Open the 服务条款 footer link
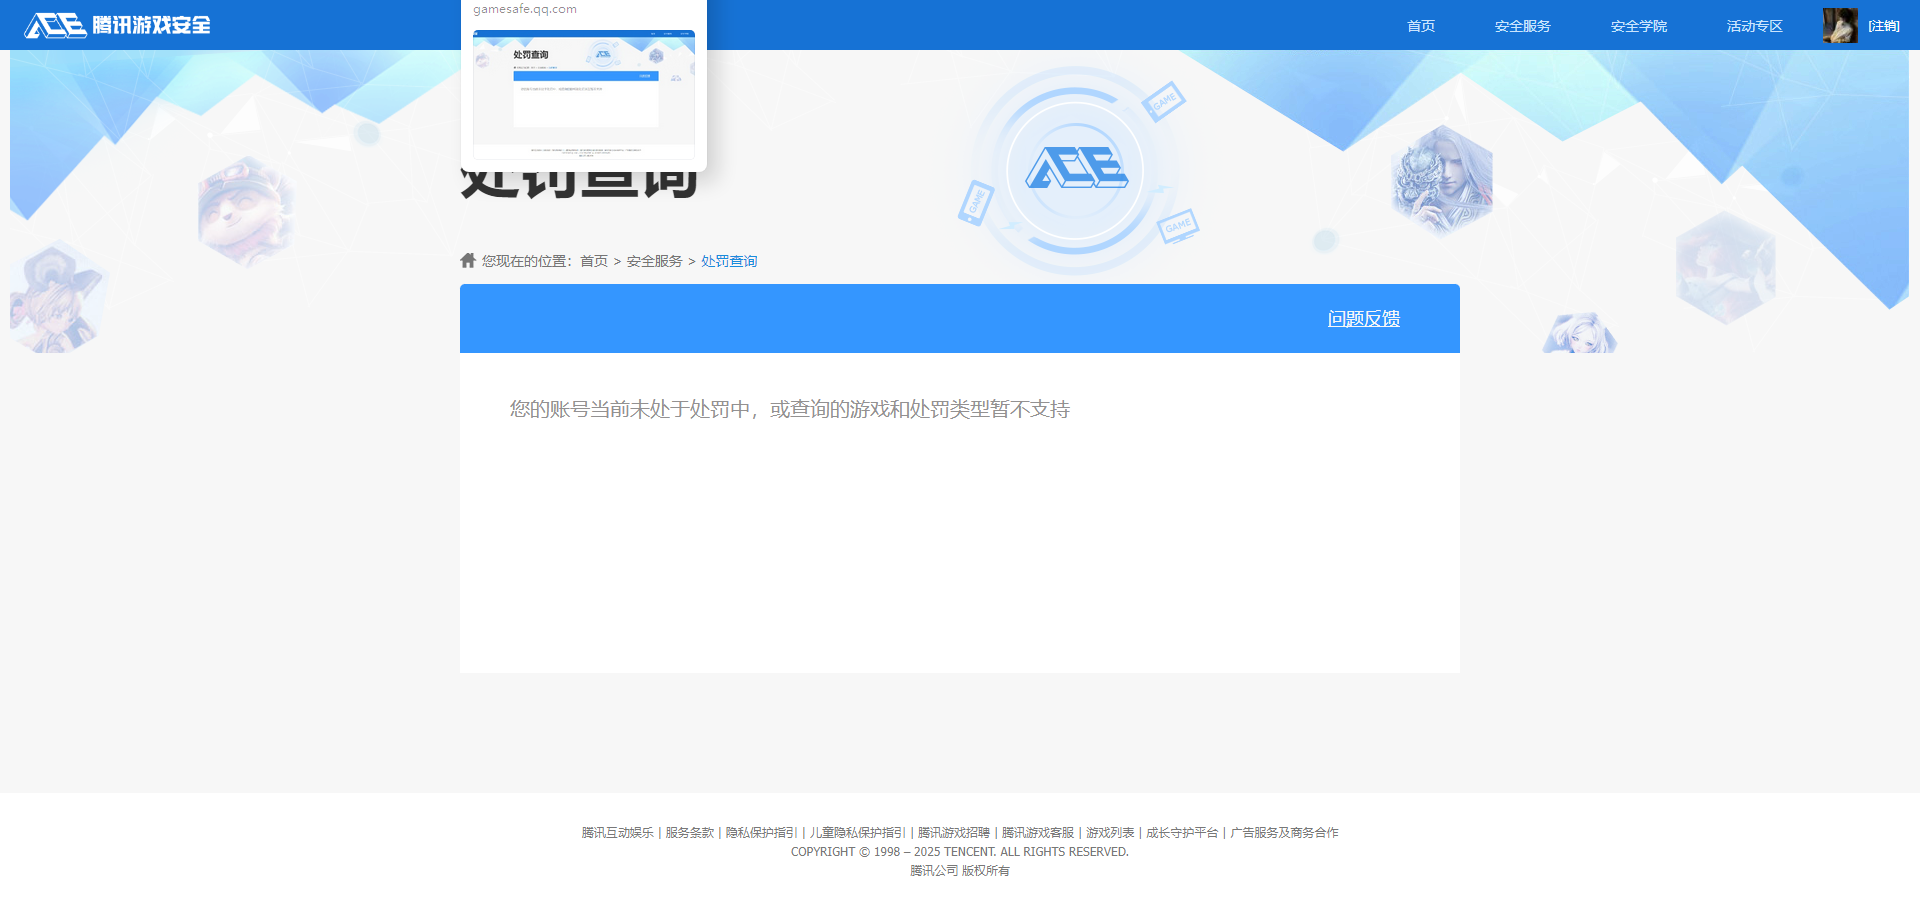 687,832
